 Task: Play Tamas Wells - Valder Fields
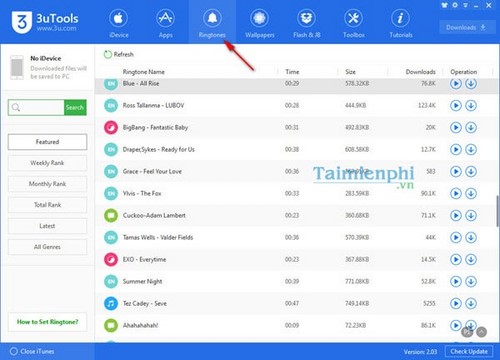[456, 238]
